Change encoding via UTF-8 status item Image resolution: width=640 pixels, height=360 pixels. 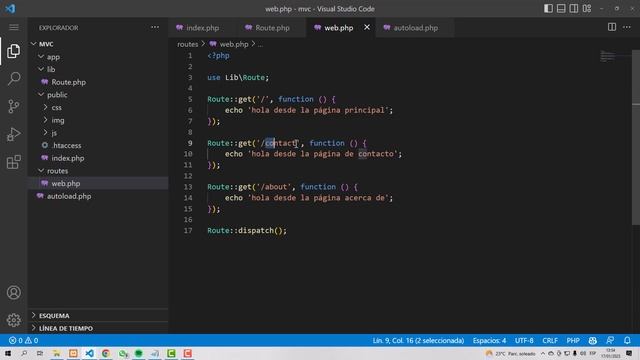[x=524, y=340]
